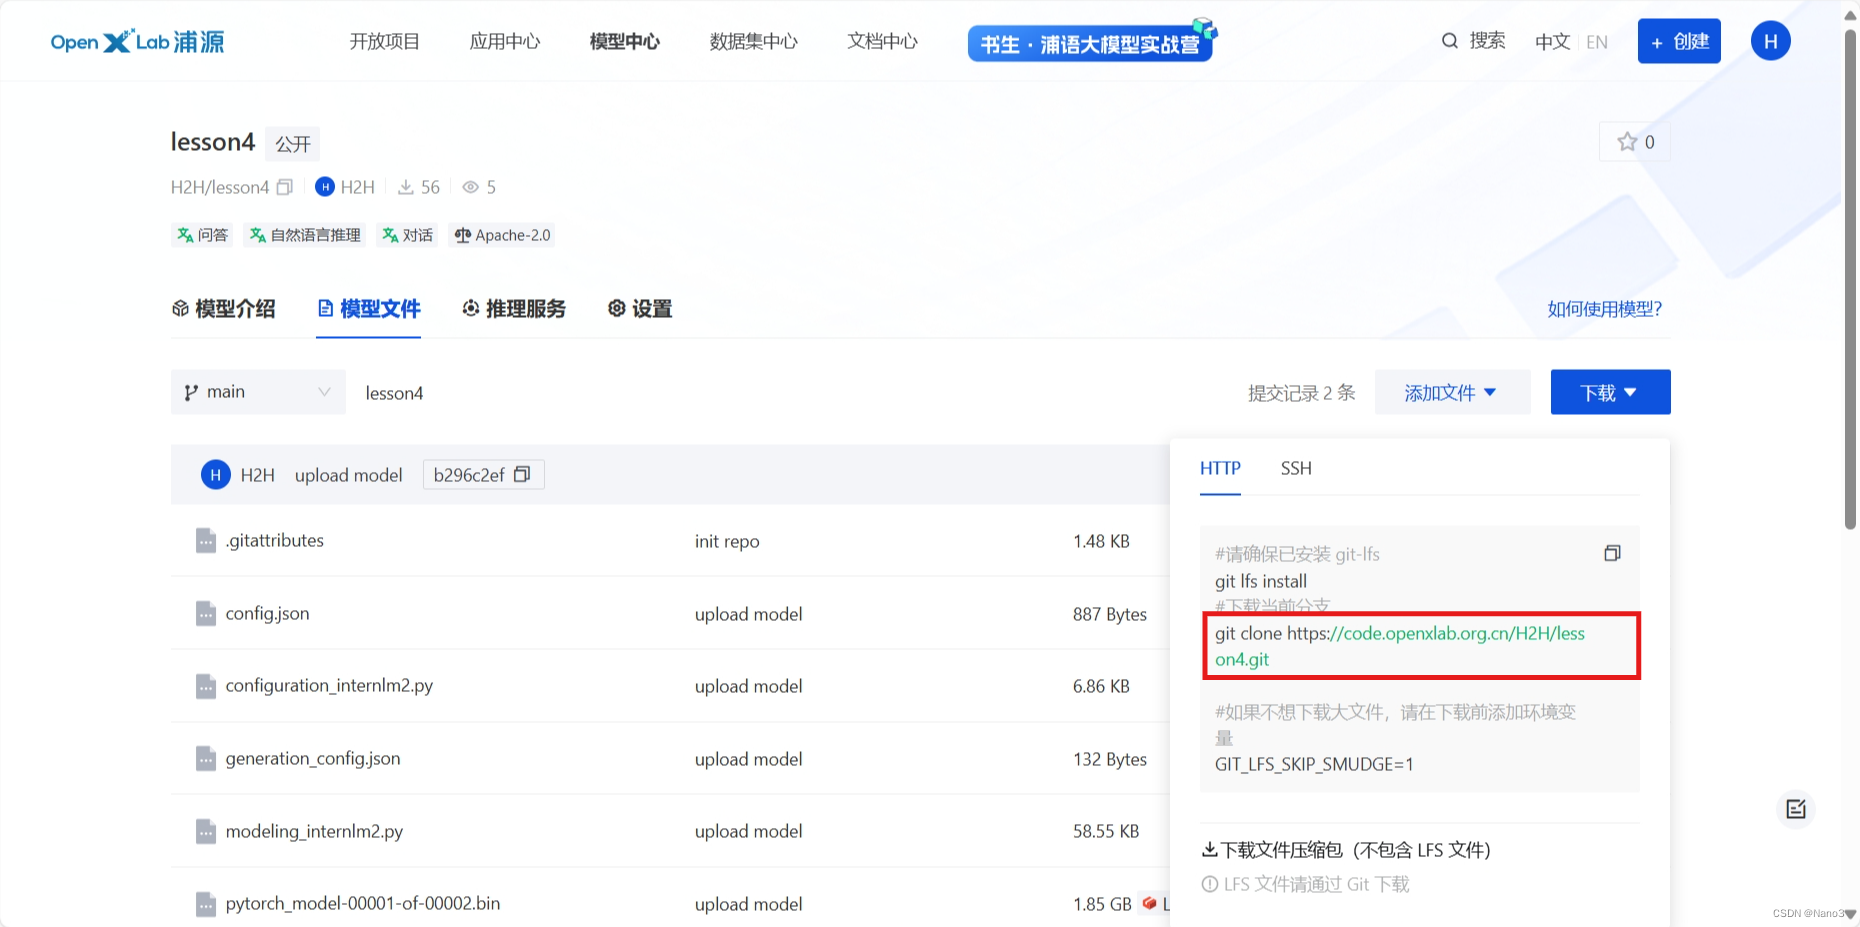
Task: Open 模型中心 menu
Action: click(625, 41)
